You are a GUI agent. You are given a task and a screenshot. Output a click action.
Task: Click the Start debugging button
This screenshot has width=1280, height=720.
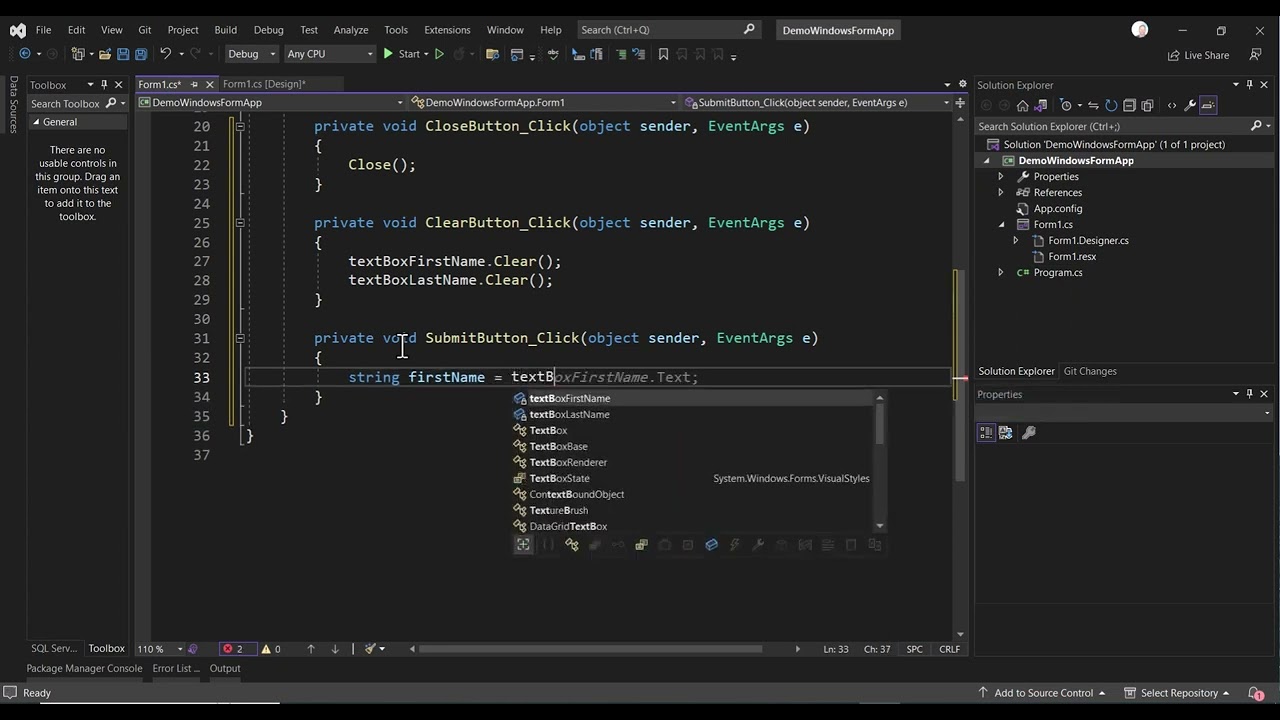(401, 54)
